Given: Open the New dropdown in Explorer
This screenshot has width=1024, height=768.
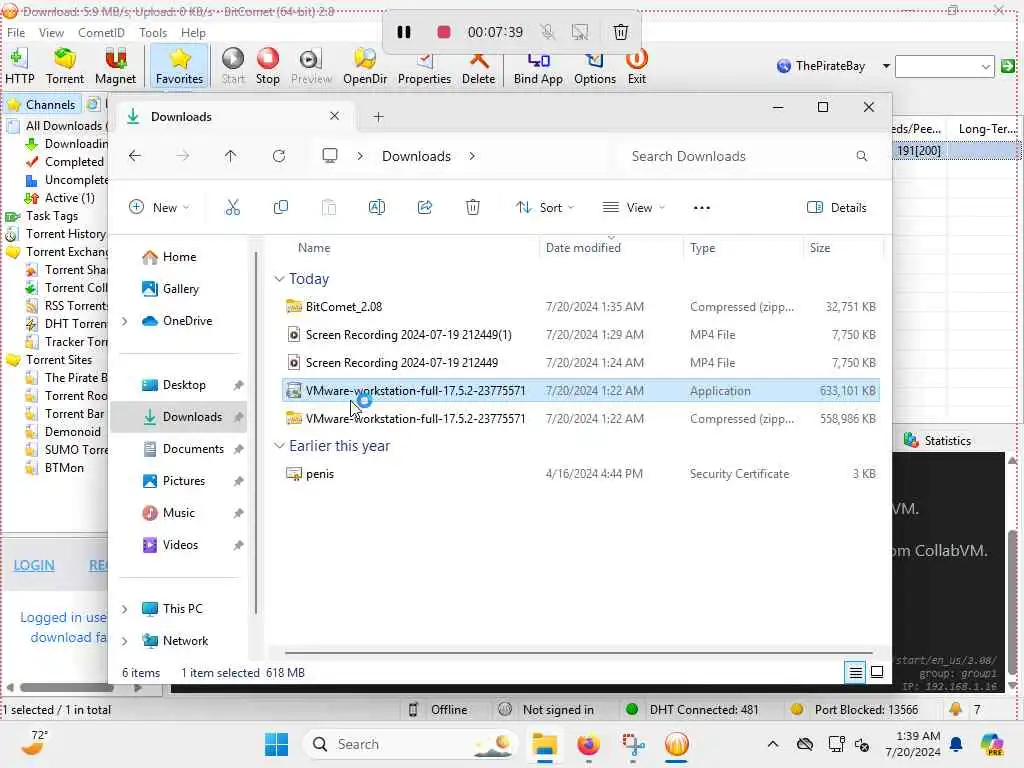Looking at the screenshot, I should point(159,208).
